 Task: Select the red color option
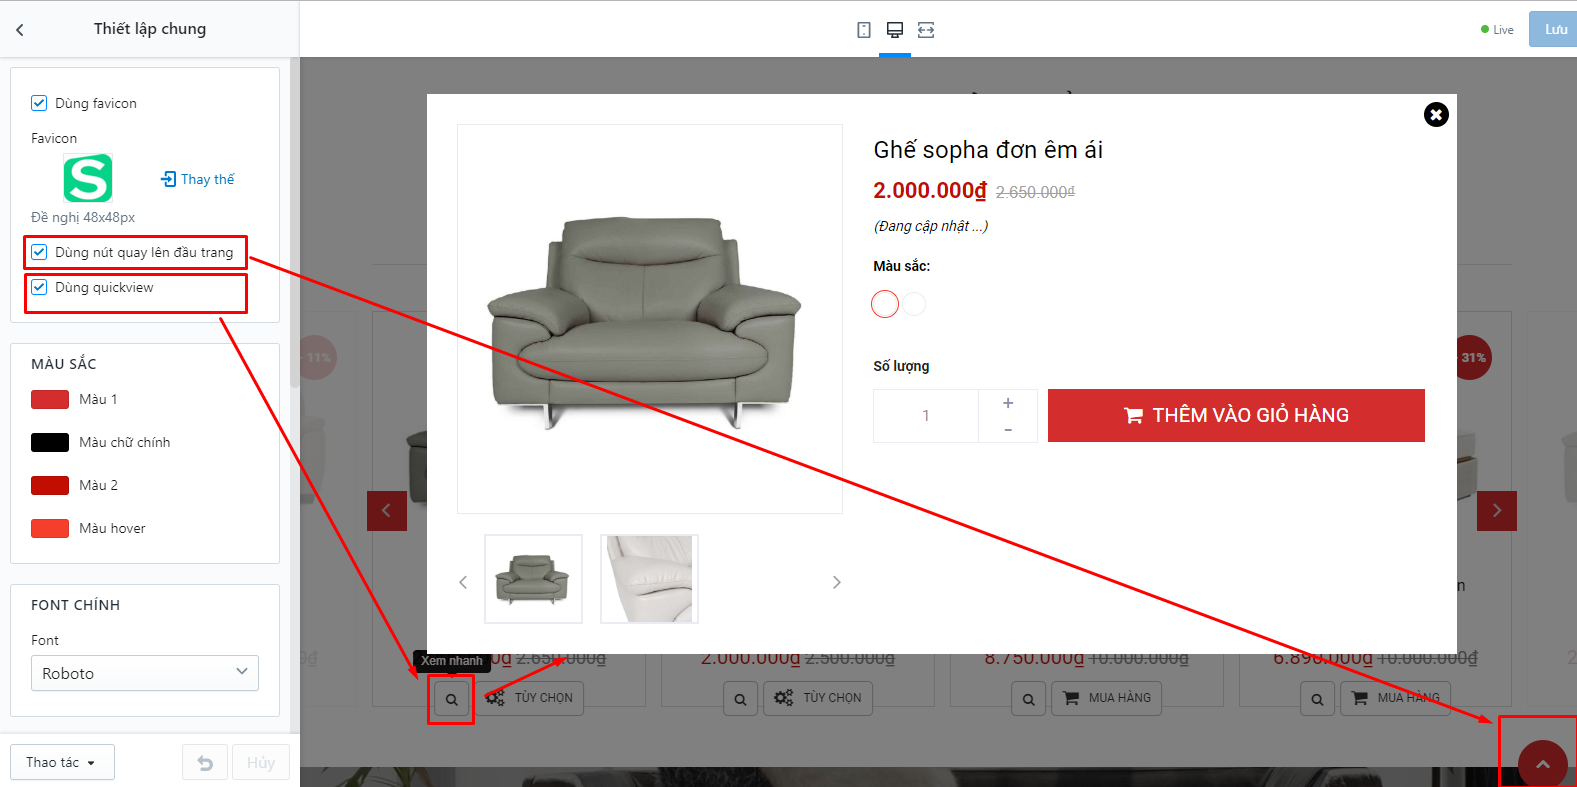[x=885, y=304]
